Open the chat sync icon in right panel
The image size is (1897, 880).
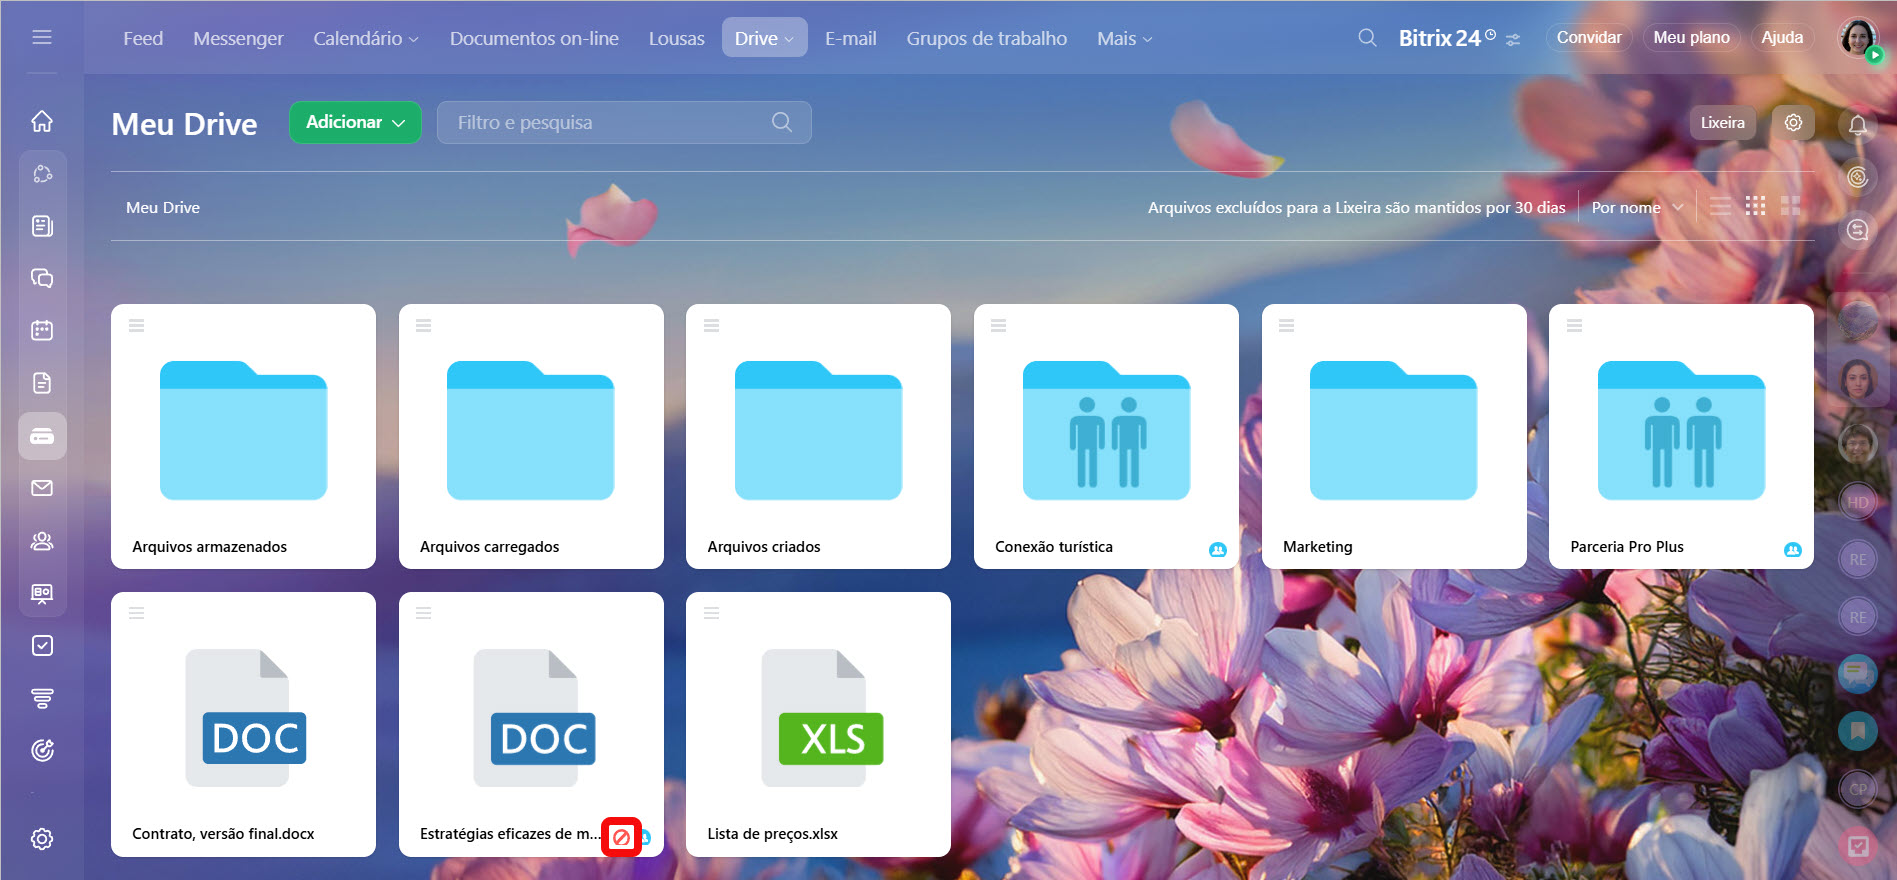click(1858, 230)
